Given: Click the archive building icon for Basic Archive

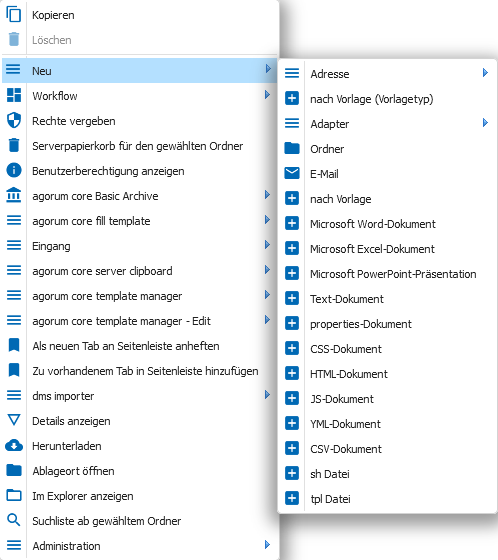Looking at the screenshot, I should pos(14,196).
